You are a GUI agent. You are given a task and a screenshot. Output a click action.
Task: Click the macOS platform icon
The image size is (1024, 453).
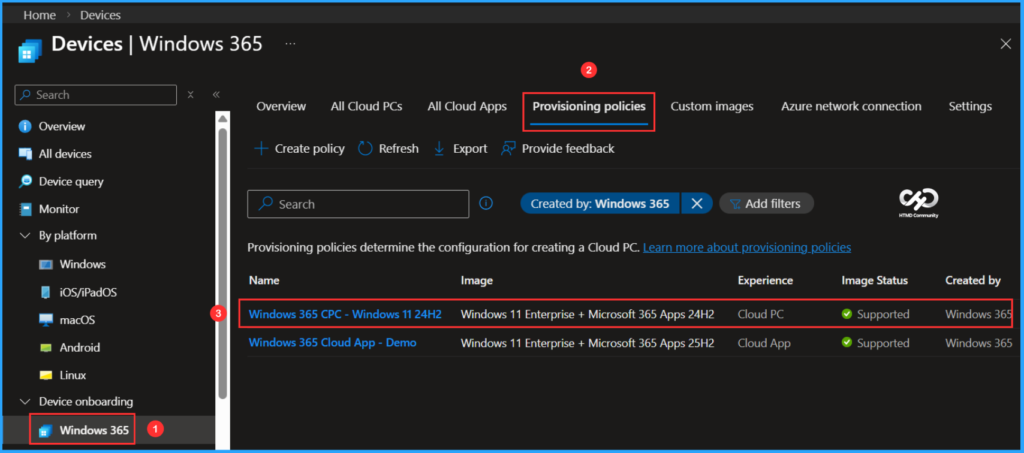[46, 320]
